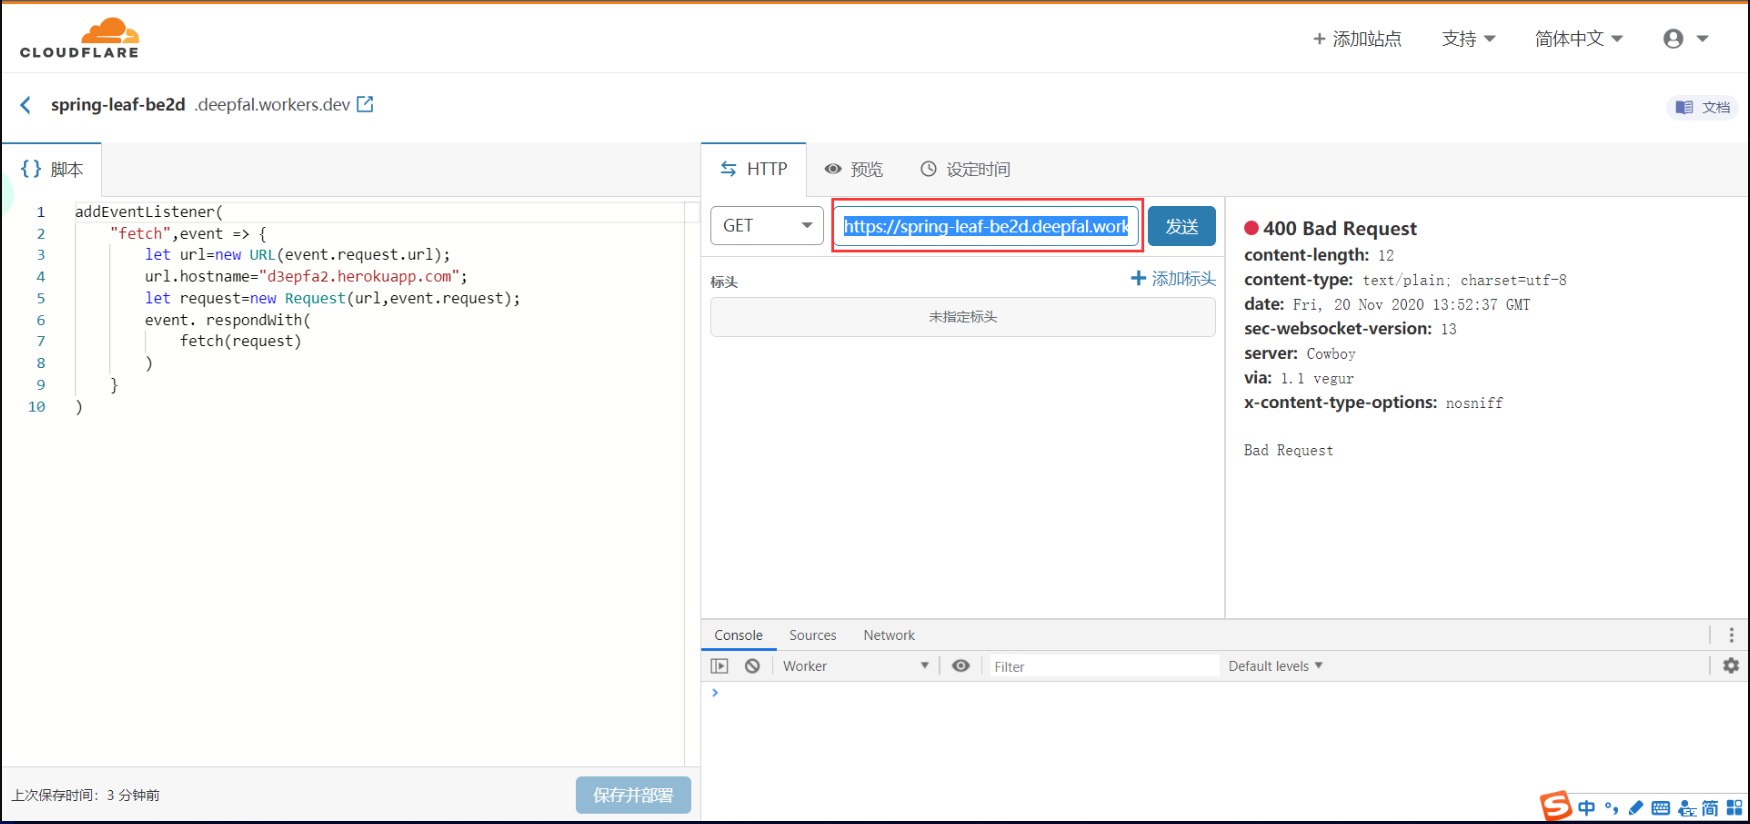Click the request URL input field
This screenshot has width=1750, height=824.
click(x=987, y=226)
